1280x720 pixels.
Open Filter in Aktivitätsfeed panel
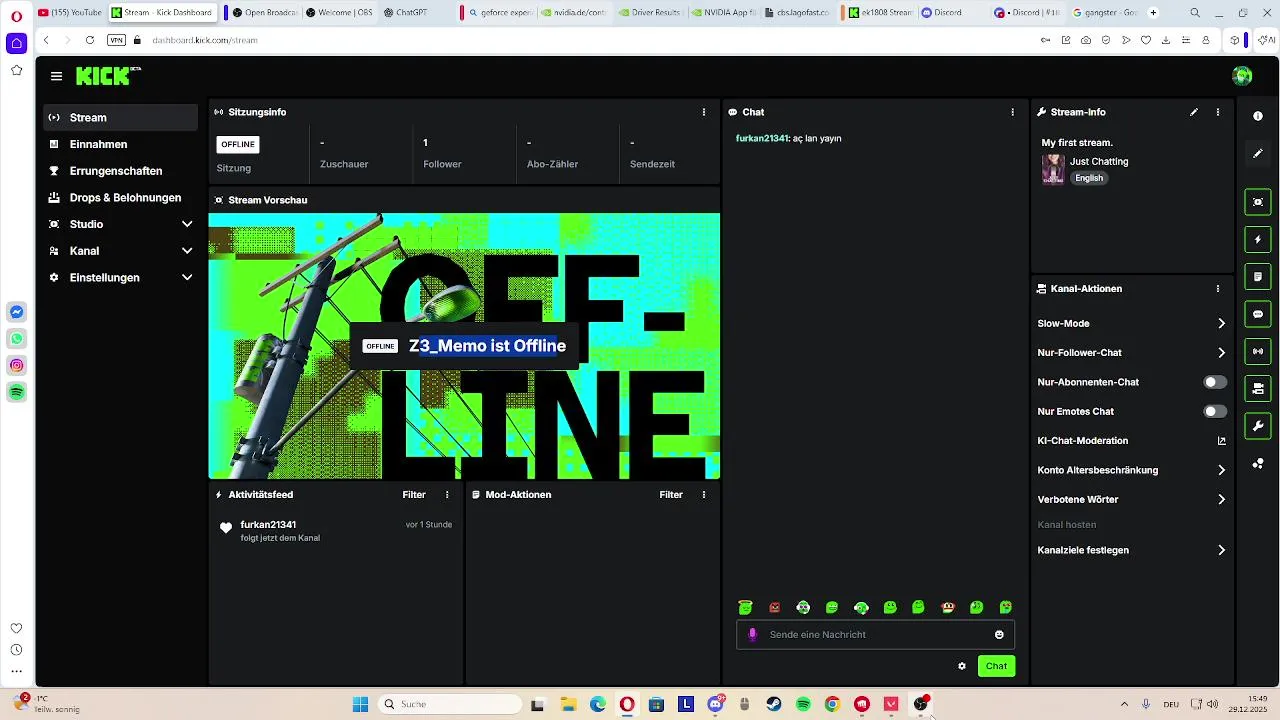point(414,494)
